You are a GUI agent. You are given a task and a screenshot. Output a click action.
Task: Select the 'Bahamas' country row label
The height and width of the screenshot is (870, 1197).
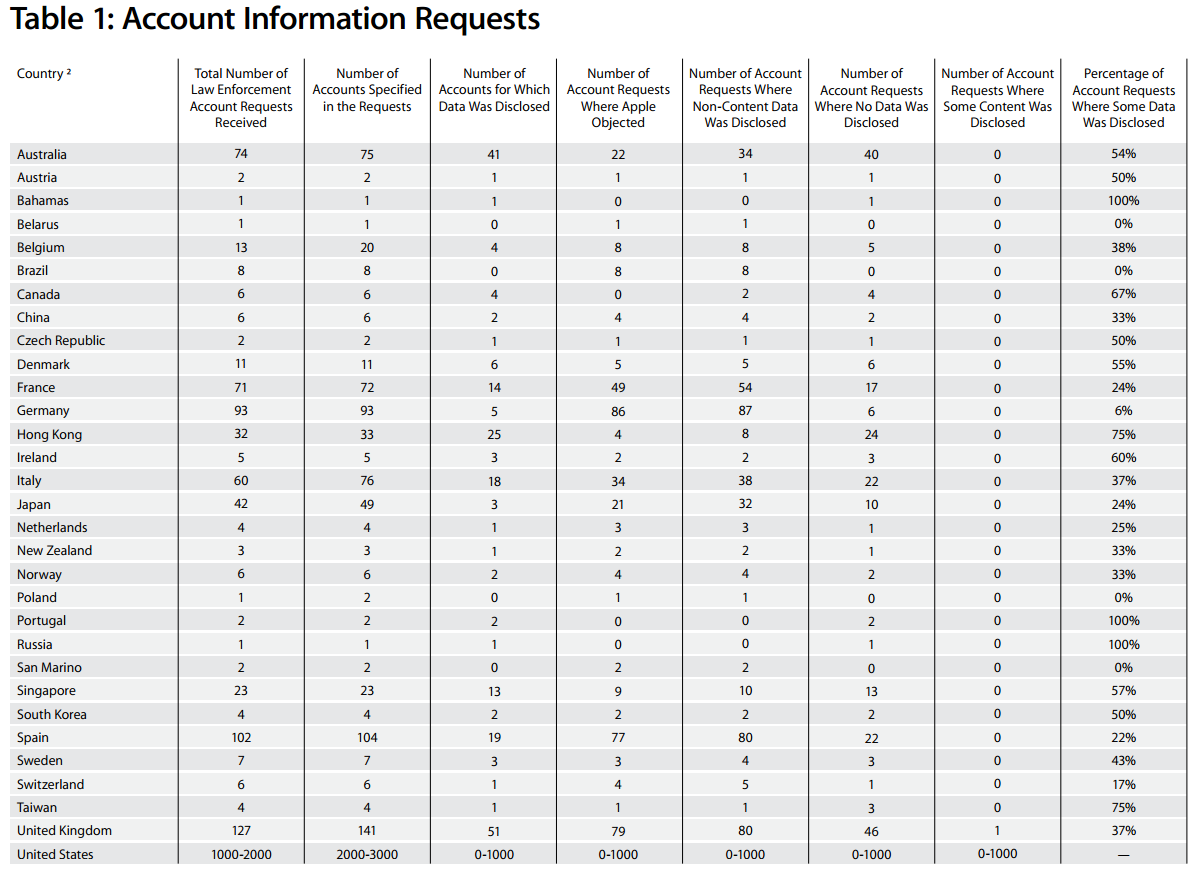(43, 201)
